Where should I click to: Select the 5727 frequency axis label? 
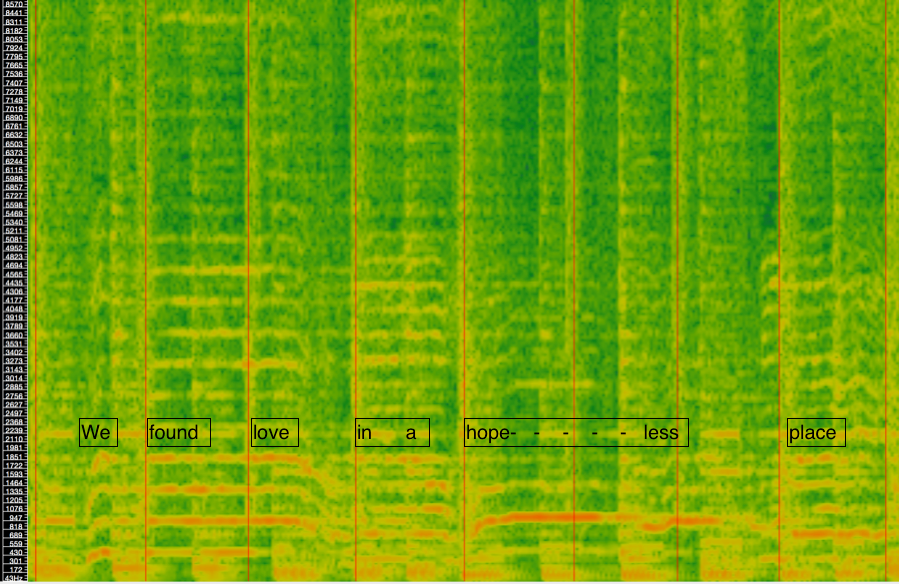click(x=14, y=196)
